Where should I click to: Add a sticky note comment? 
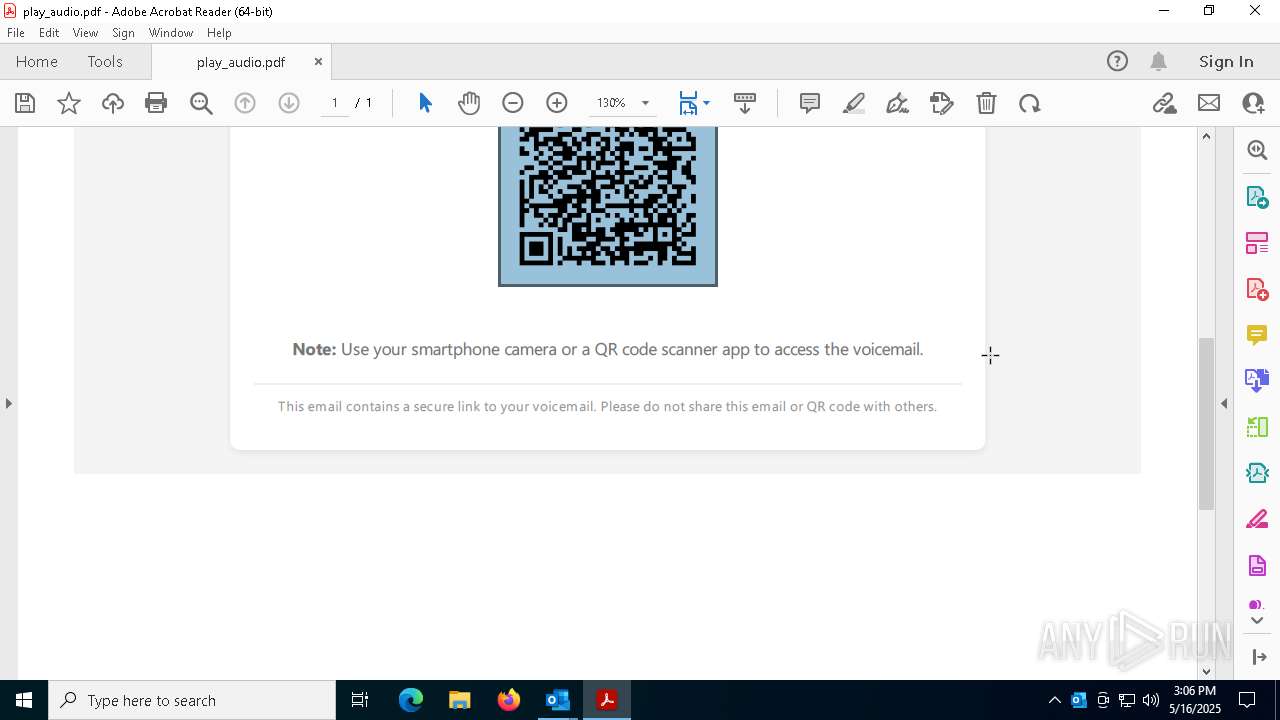[x=810, y=103]
